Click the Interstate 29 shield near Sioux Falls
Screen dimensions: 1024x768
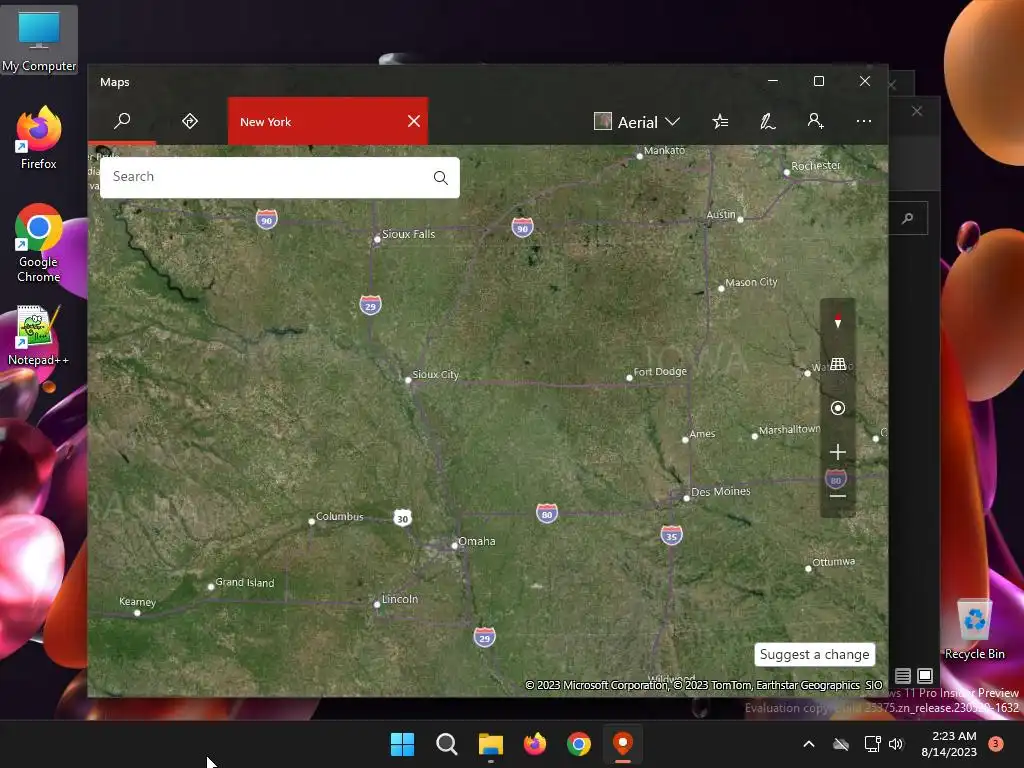point(370,305)
